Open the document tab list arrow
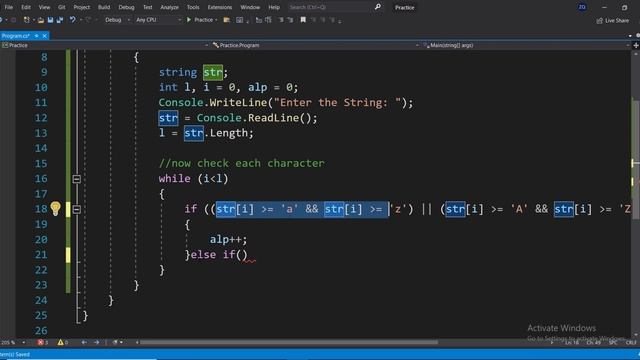 tap(630, 36)
